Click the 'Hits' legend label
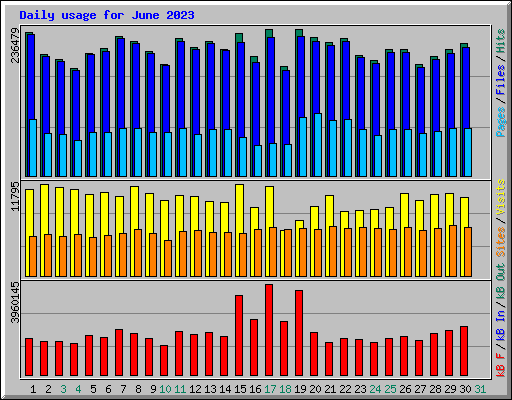512x400 pixels. click(500, 41)
